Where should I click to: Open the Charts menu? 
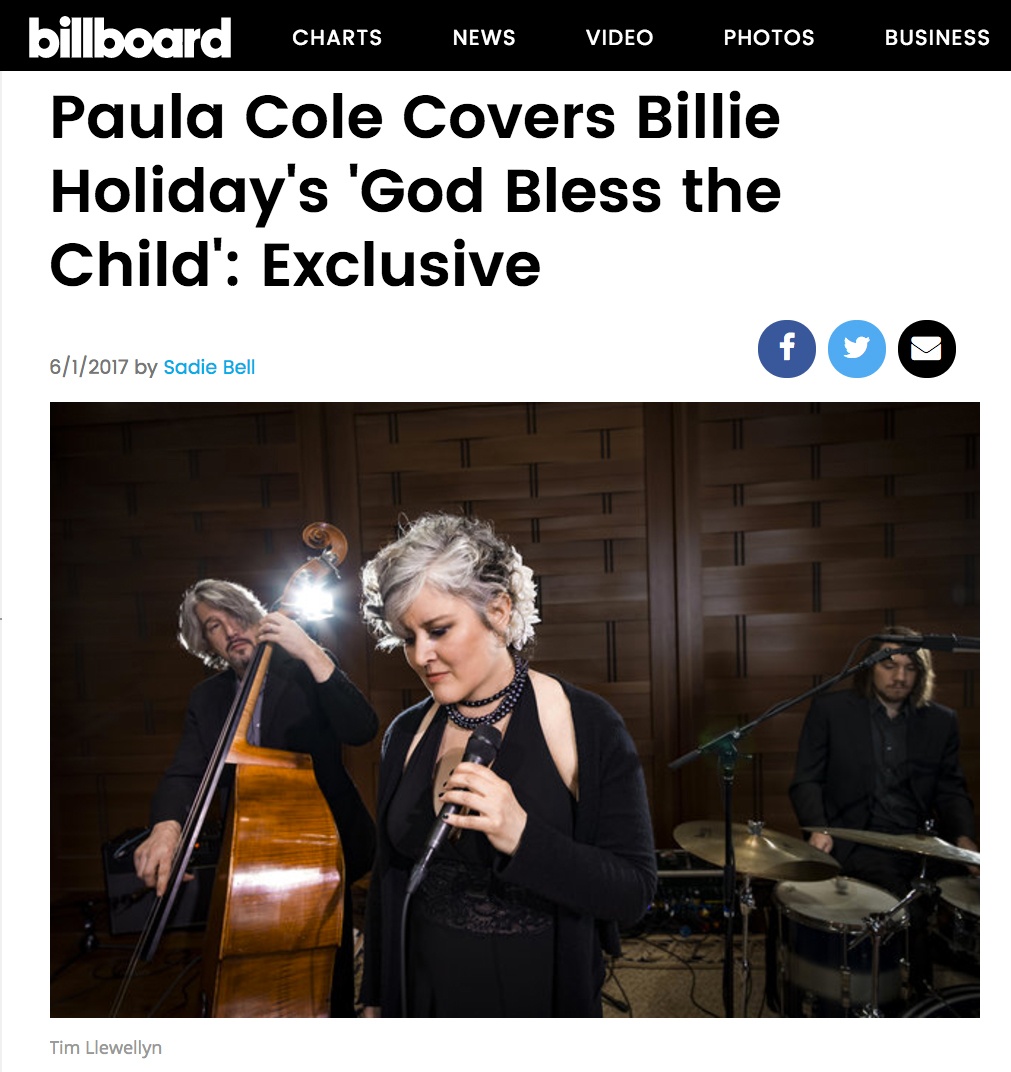pos(337,37)
